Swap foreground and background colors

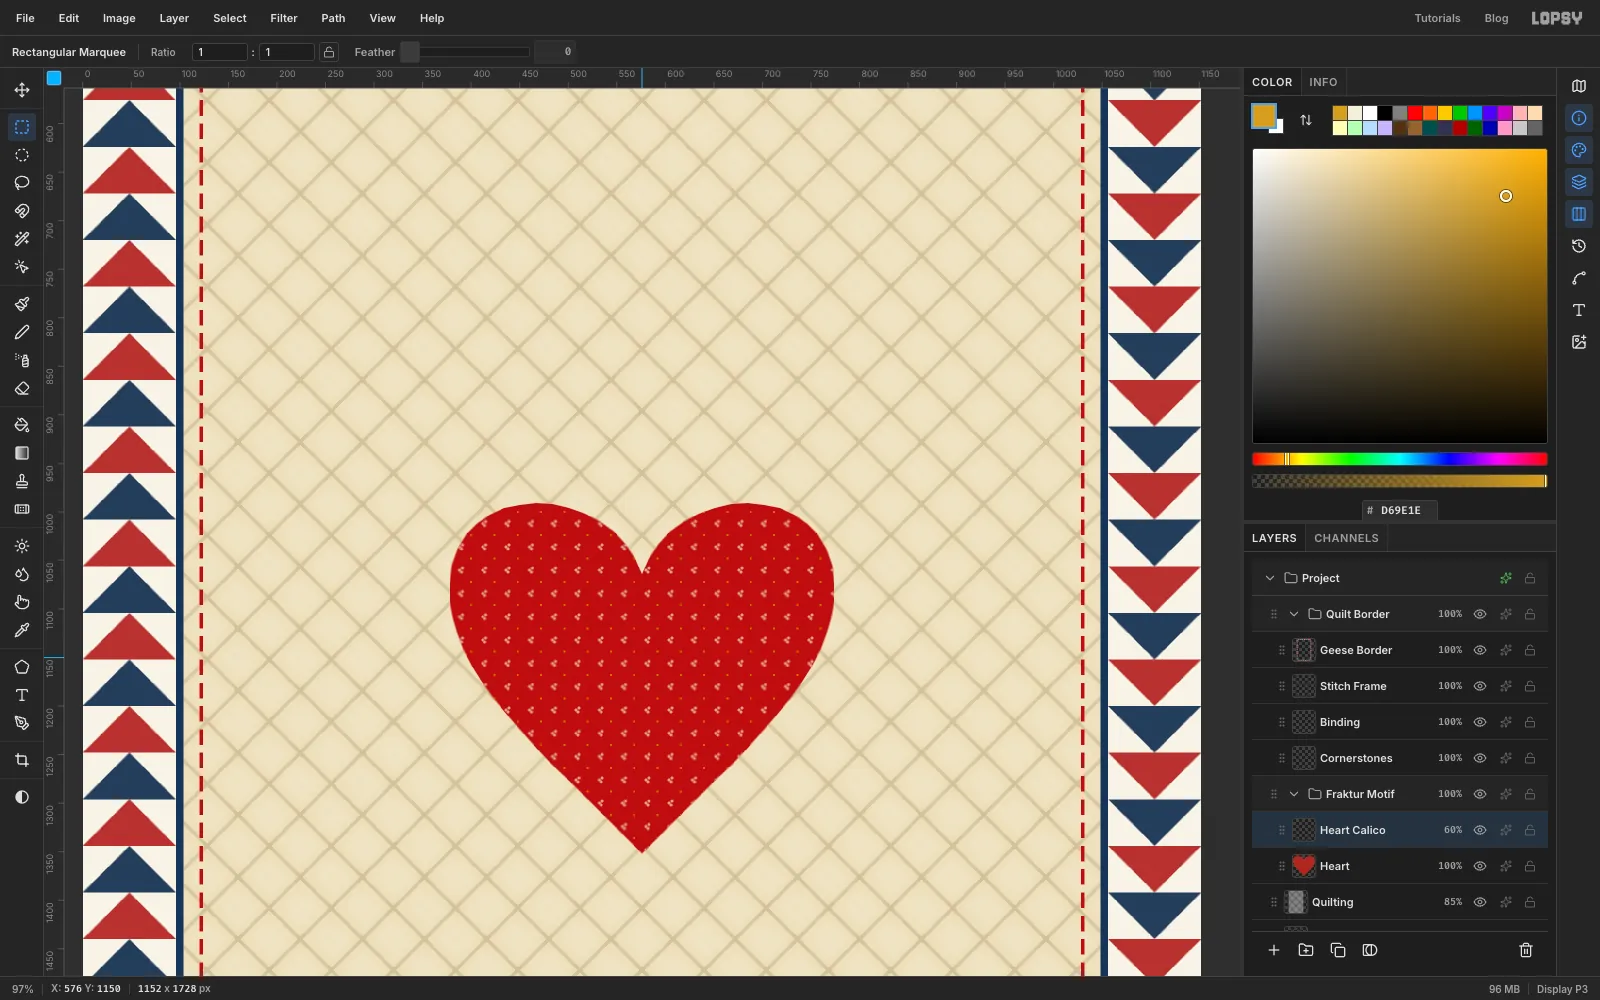pyautogui.click(x=1306, y=120)
